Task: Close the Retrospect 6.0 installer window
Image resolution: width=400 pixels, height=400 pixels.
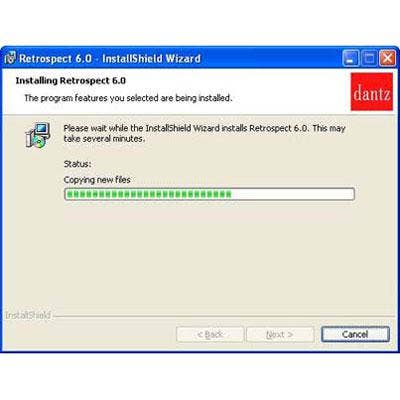Action: click(x=388, y=58)
